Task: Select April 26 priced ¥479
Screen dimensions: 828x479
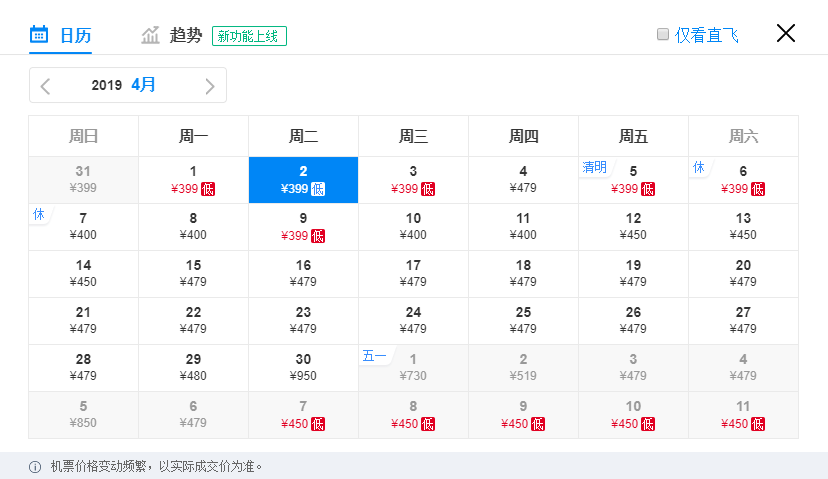Action: tap(633, 321)
